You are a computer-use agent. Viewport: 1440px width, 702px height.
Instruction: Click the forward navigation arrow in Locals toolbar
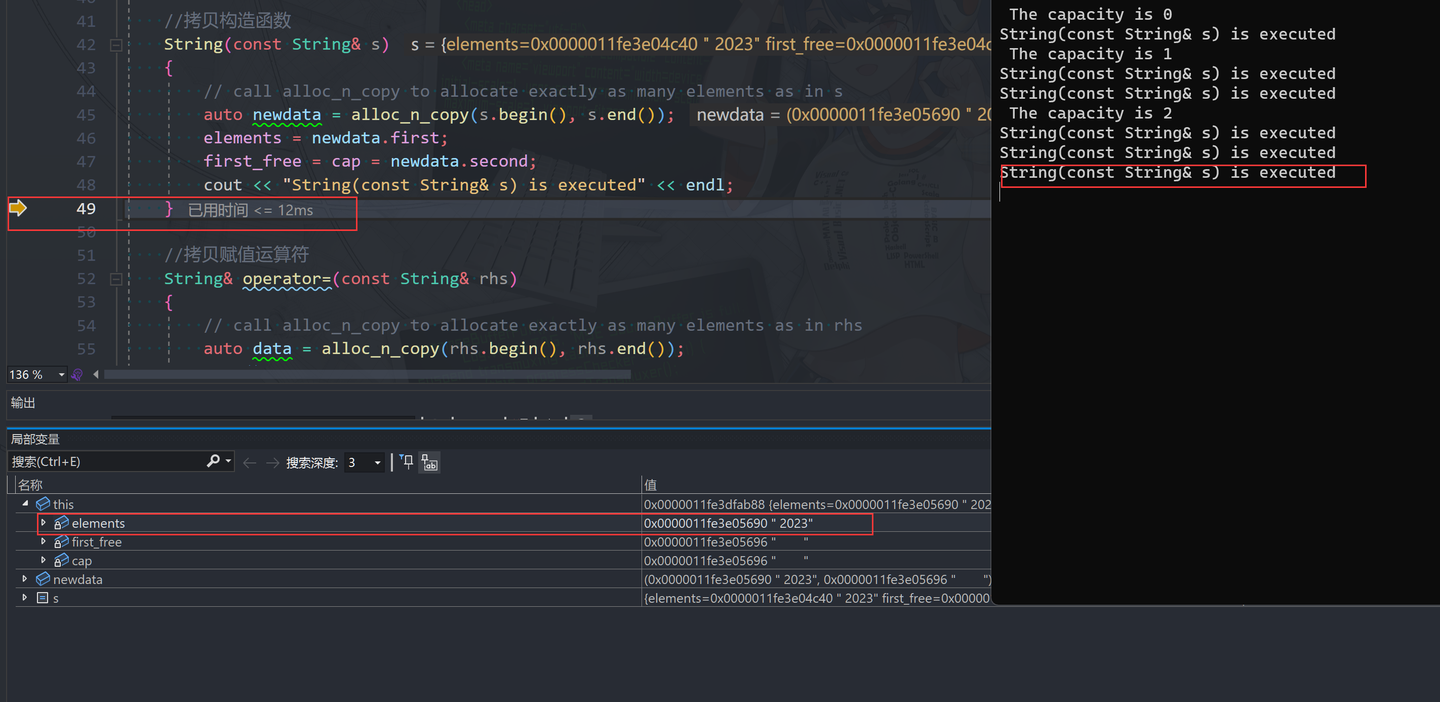272,461
